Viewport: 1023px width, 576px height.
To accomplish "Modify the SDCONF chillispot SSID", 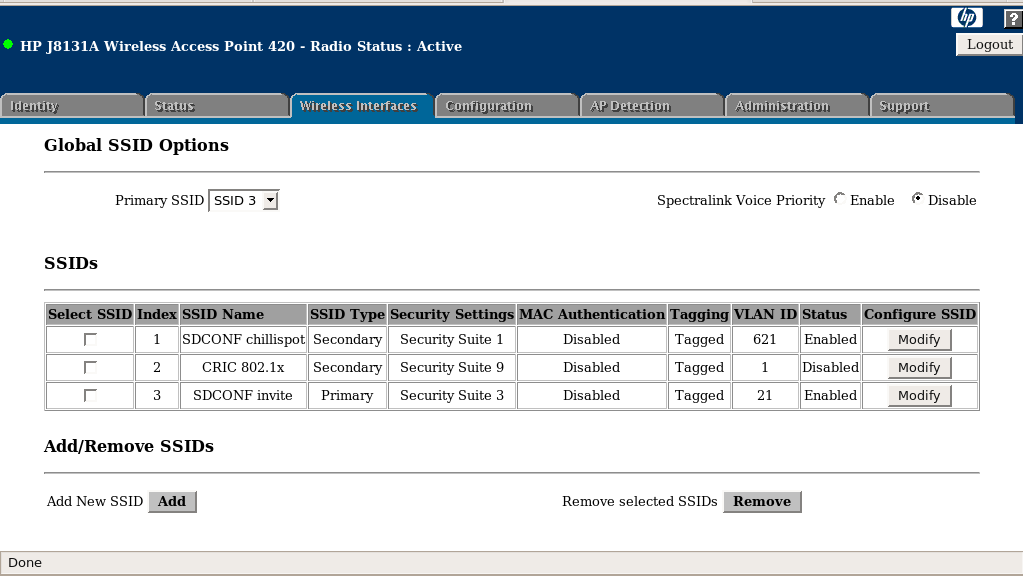I will point(919,340).
